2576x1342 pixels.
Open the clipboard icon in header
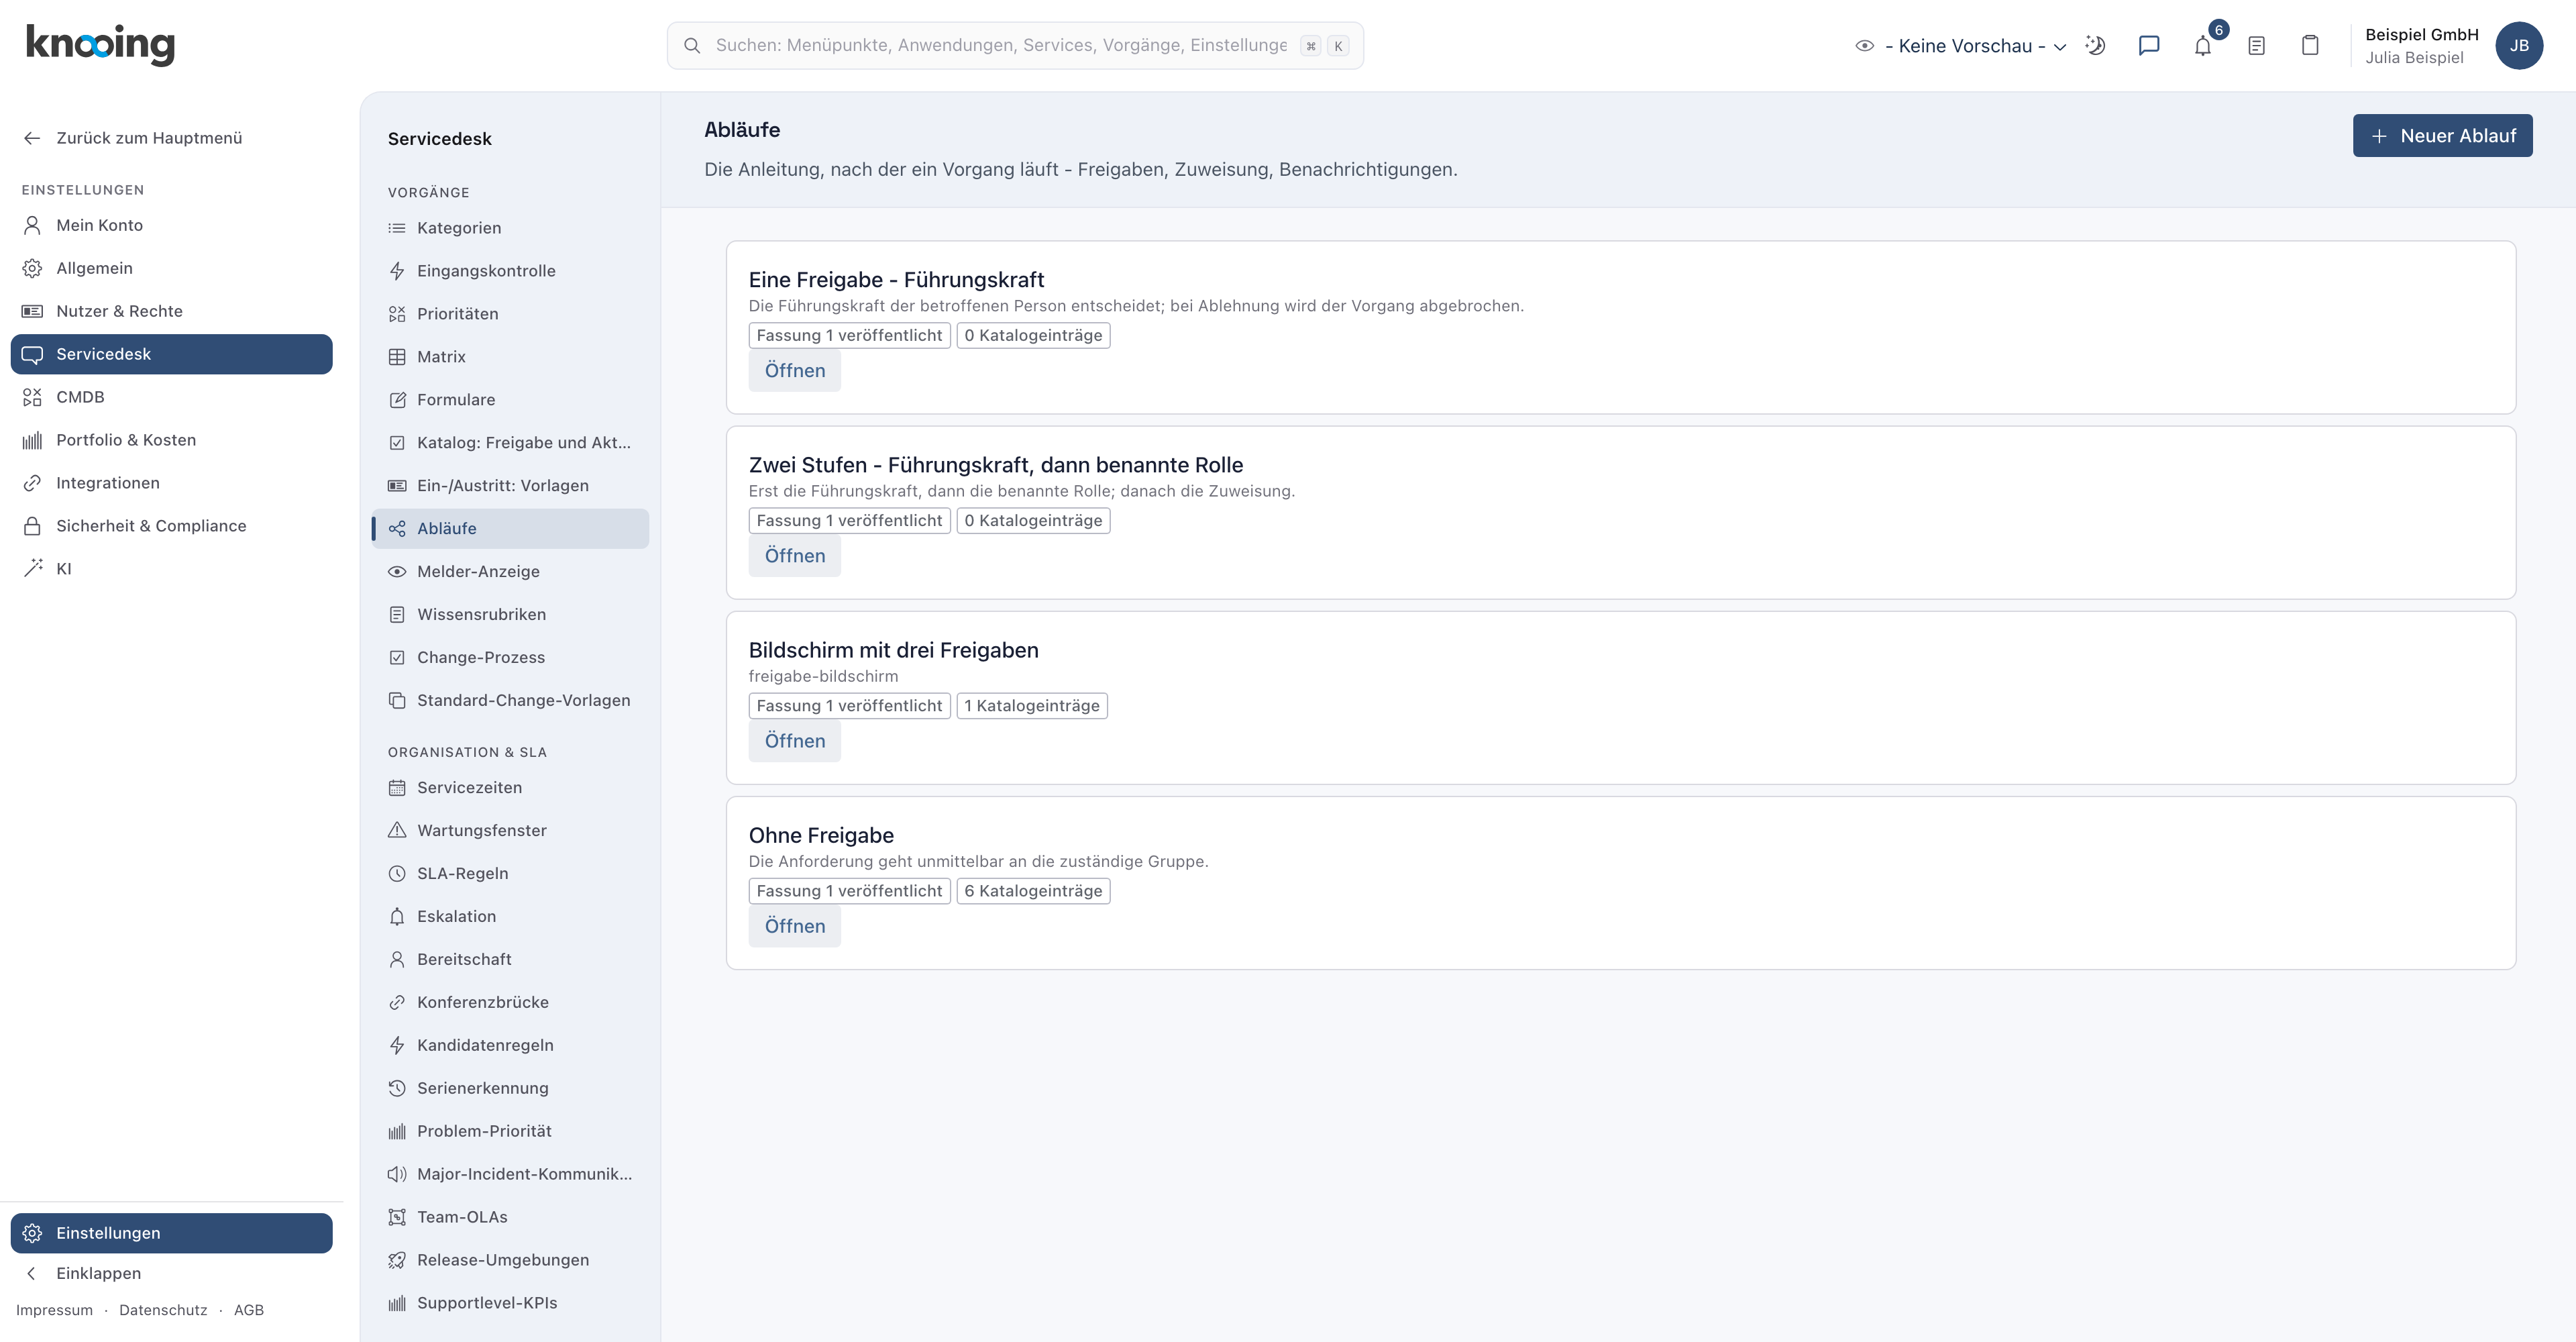coord(2310,45)
